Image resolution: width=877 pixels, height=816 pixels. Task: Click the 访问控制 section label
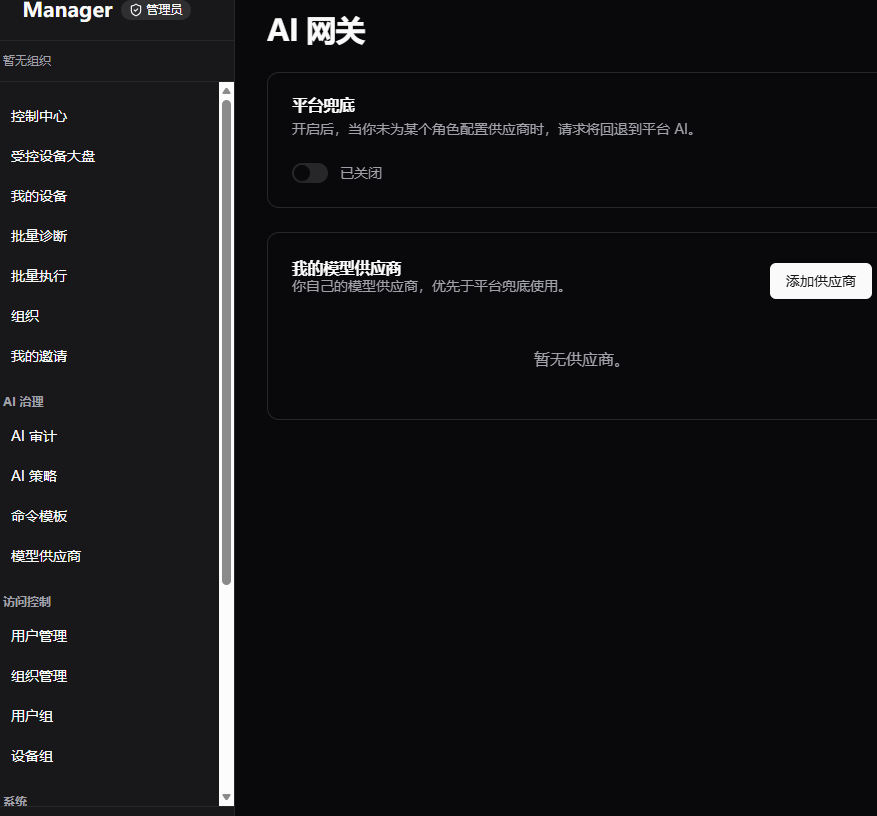[27, 602]
